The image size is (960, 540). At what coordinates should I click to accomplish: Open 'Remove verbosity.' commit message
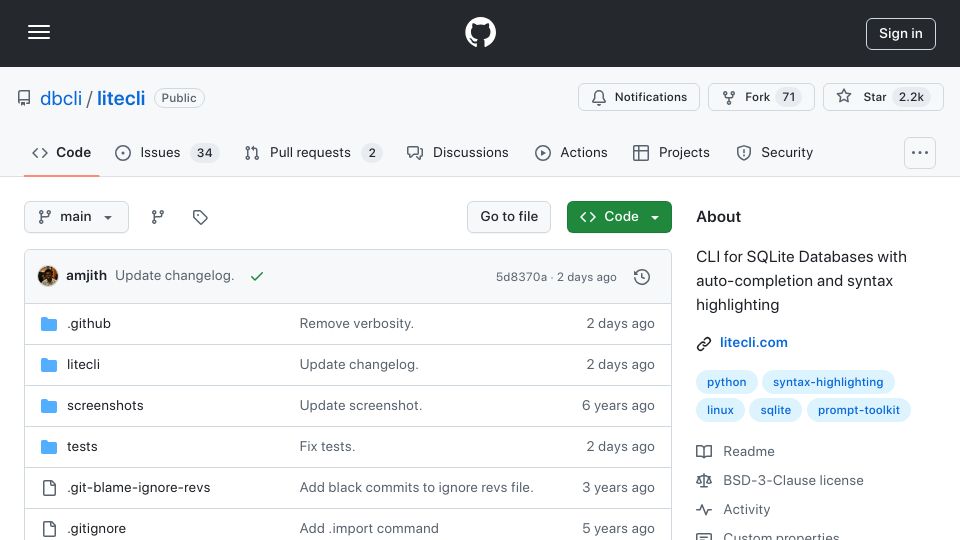coord(356,323)
